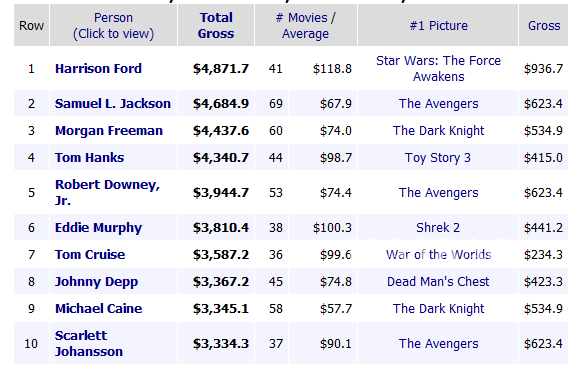This screenshot has height=368, width=586.
Task: Open Star Wars: The Force Awakens link
Action: [438, 68]
